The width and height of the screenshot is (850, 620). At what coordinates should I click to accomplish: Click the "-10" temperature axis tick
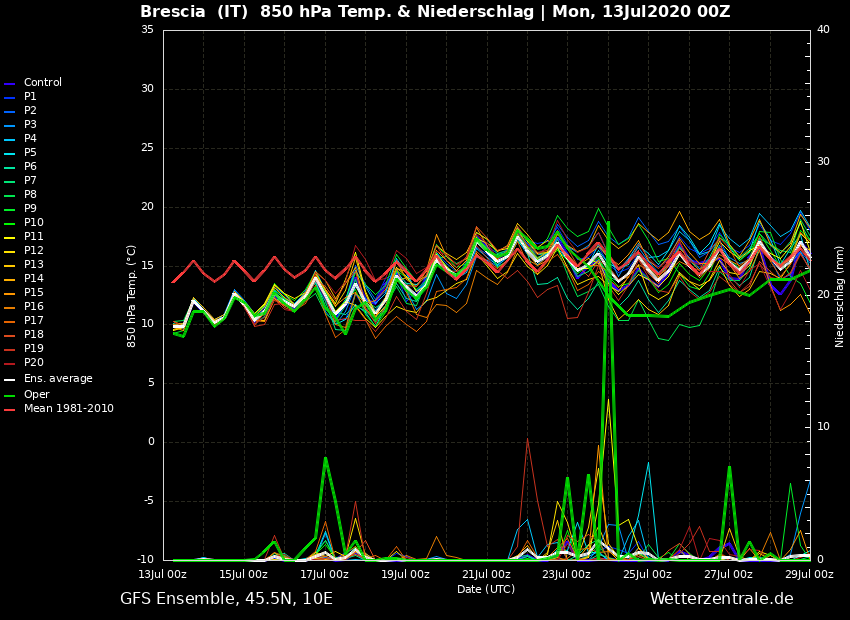pyautogui.click(x=145, y=559)
